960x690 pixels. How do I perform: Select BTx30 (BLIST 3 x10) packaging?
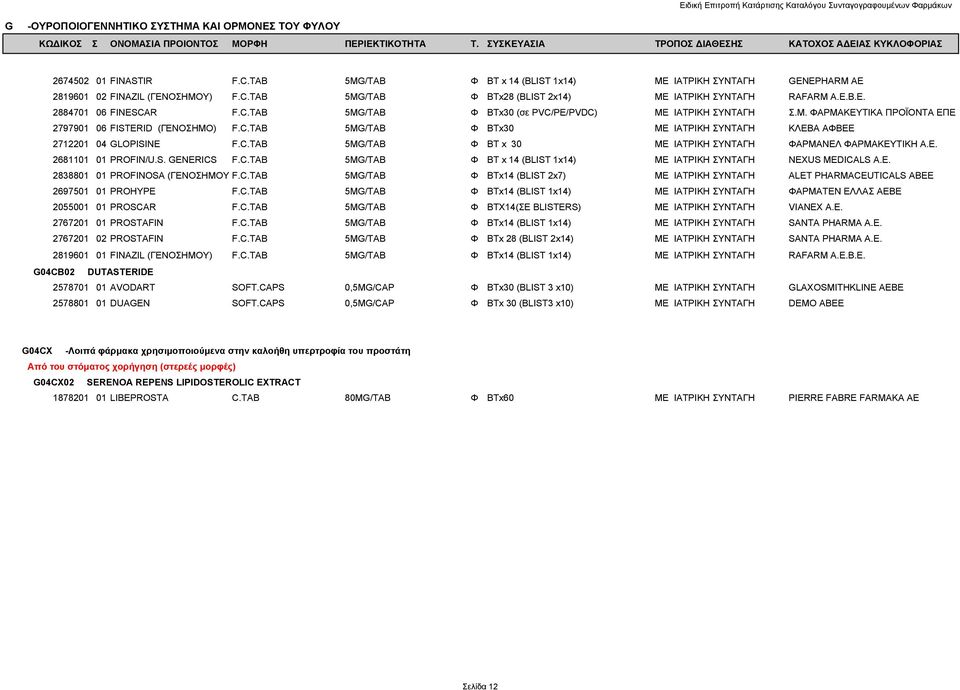[530, 288]
